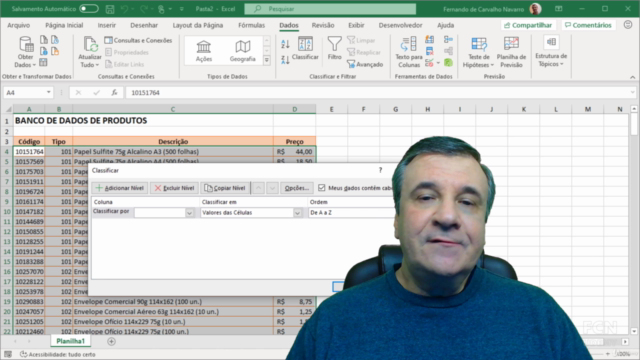Click the Save icon in title bar

pyautogui.click(x=110, y=9)
